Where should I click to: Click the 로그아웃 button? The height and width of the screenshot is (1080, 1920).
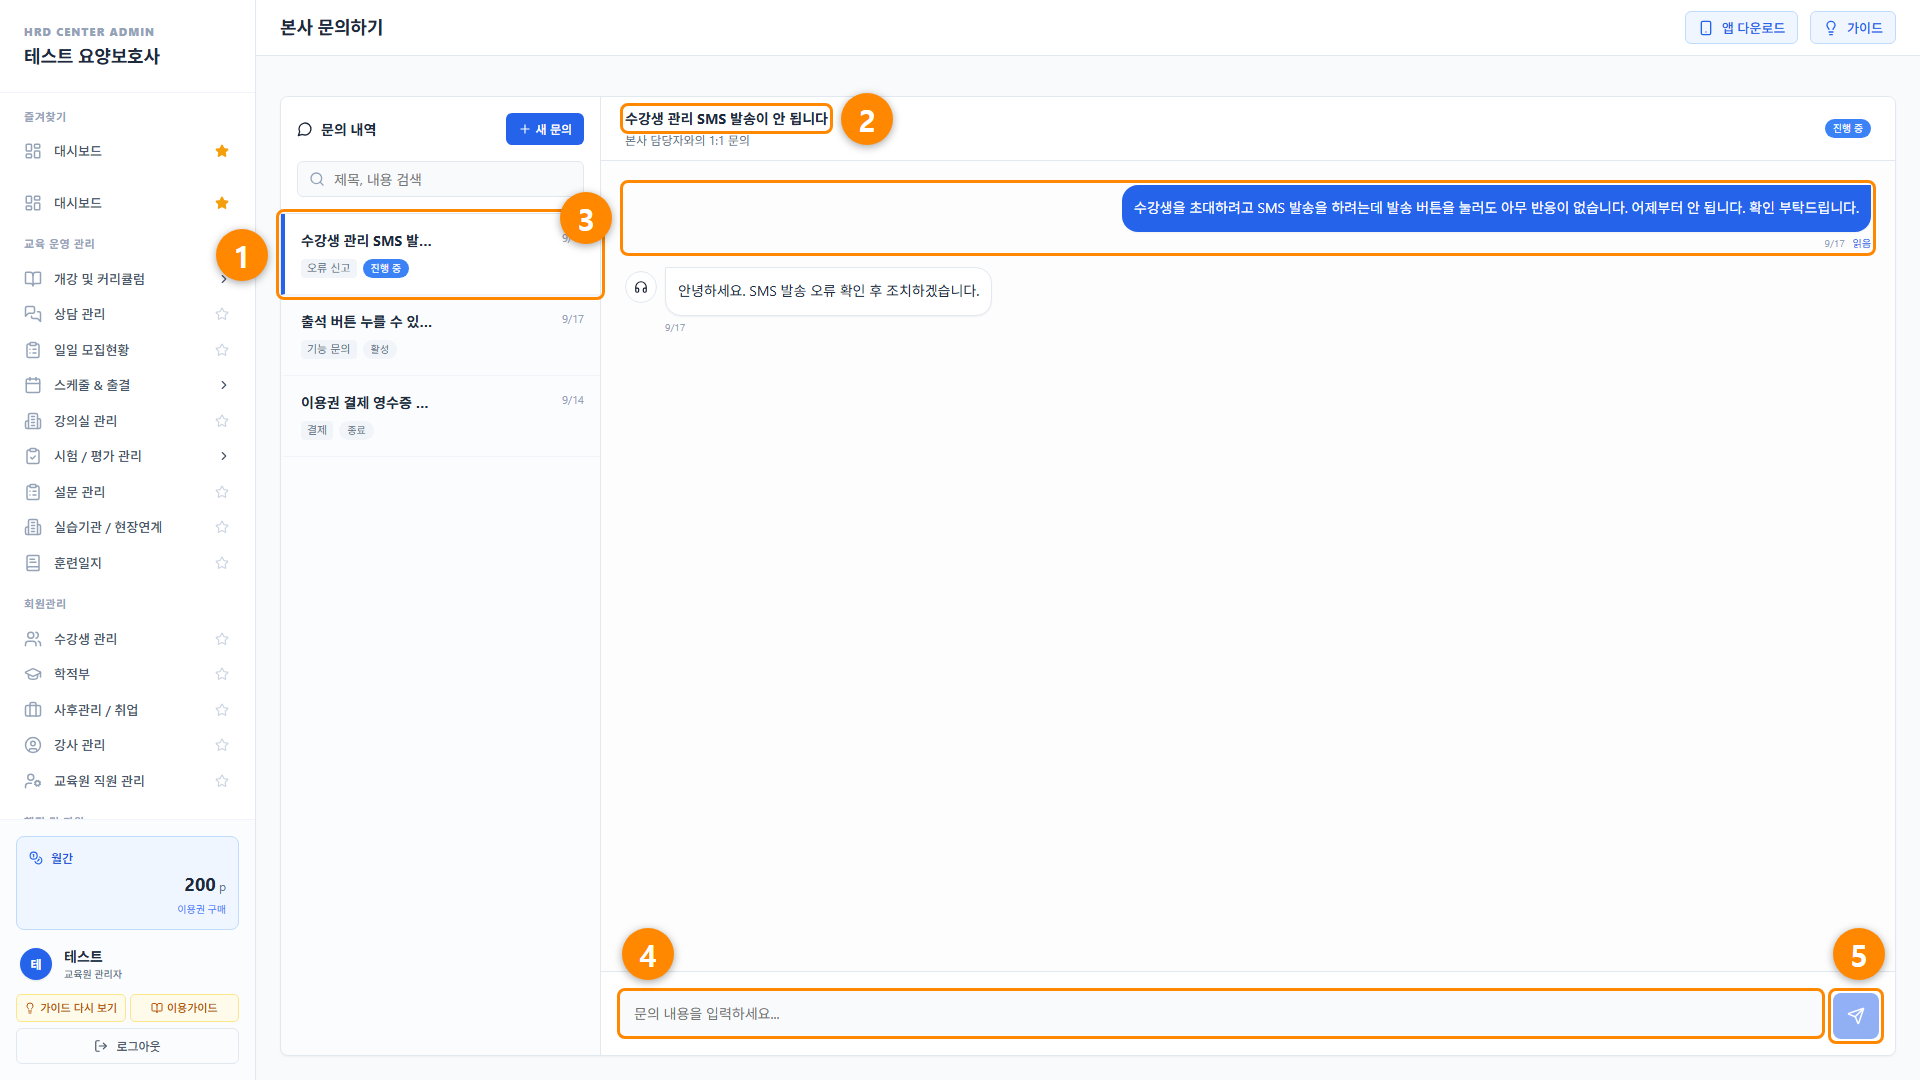click(x=127, y=1046)
